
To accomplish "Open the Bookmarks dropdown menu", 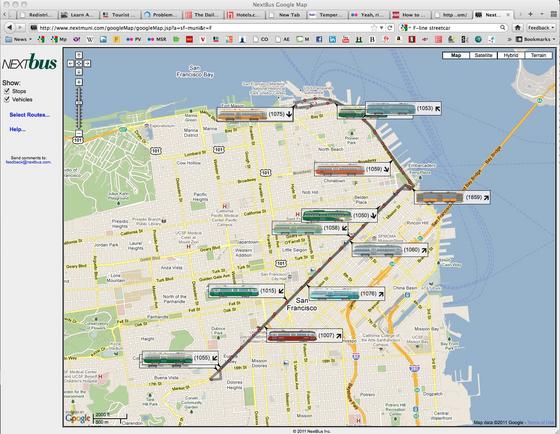I will 536,39.
